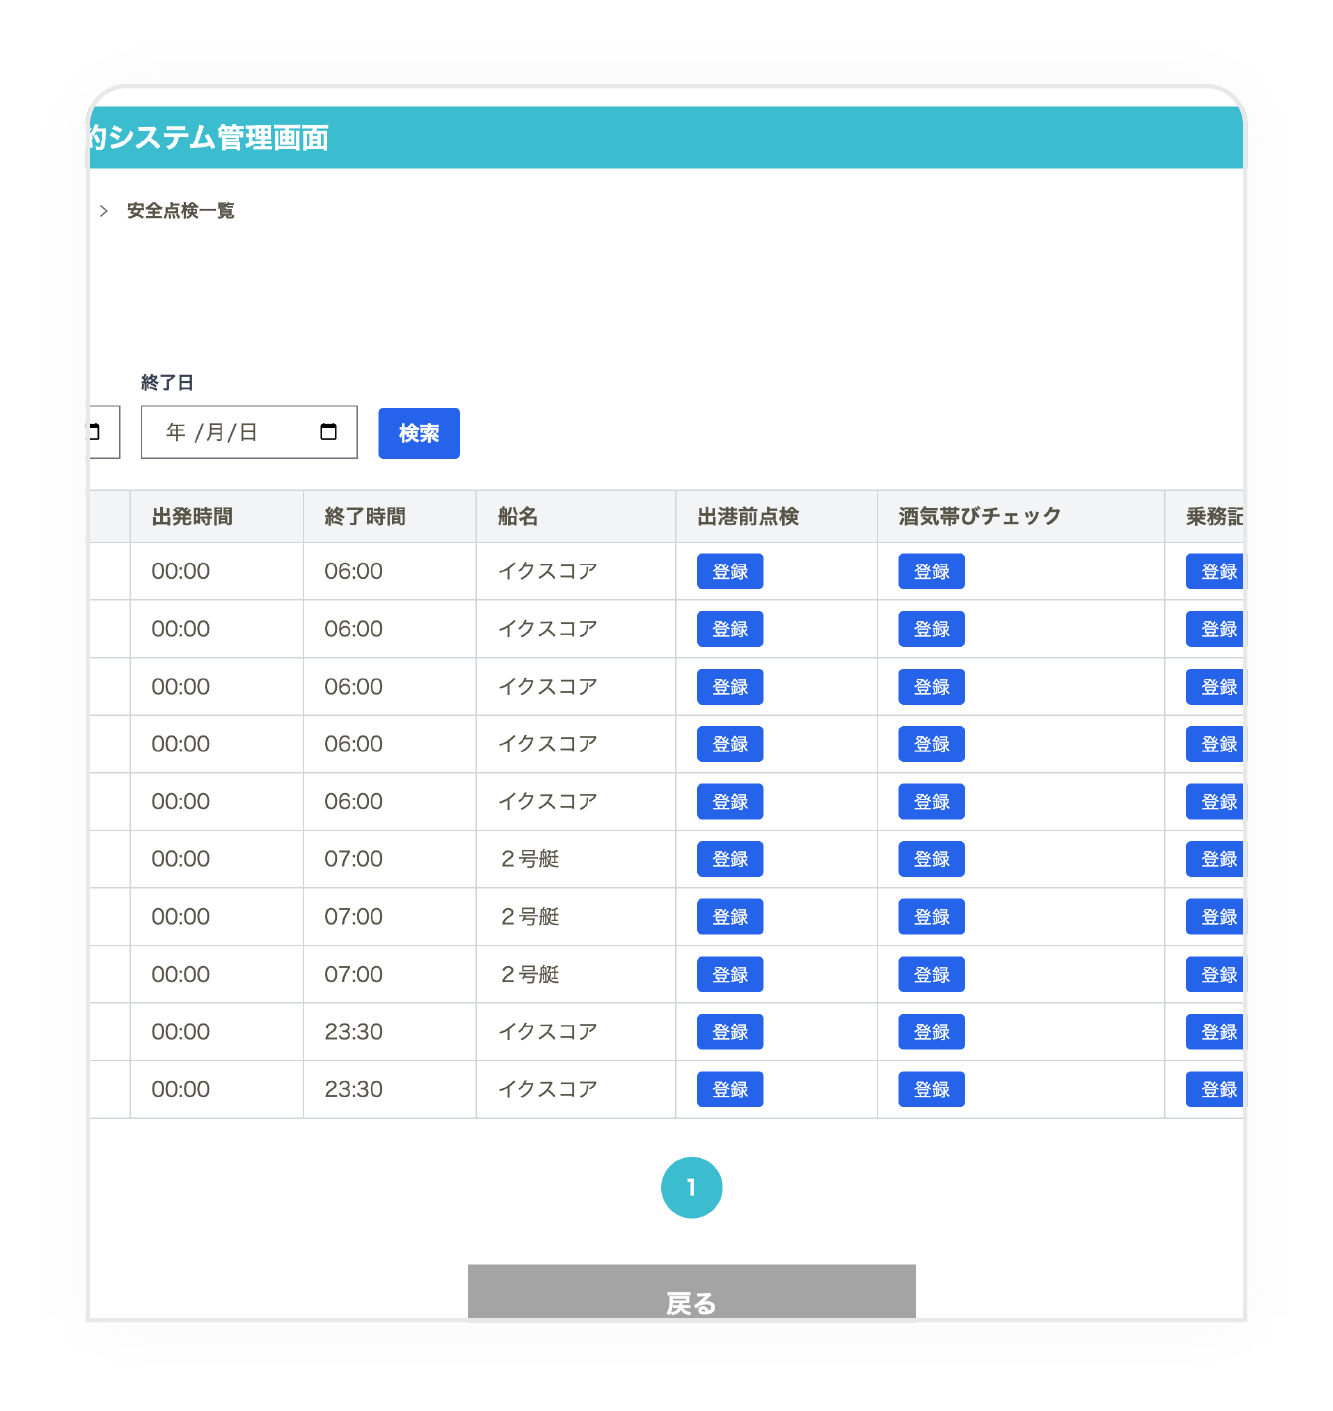Click rightmost 登録 button in first row
The width and height of the screenshot is (1333, 1411).
[x=1216, y=571]
